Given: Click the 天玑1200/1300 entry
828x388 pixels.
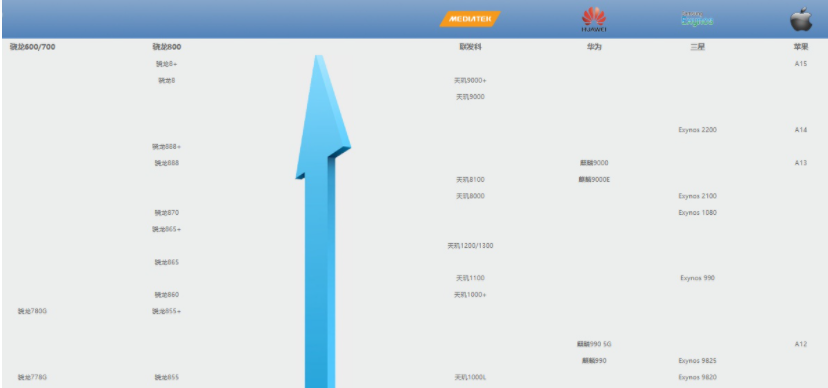Looking at the screenshot, I should [x=470, y=245].
